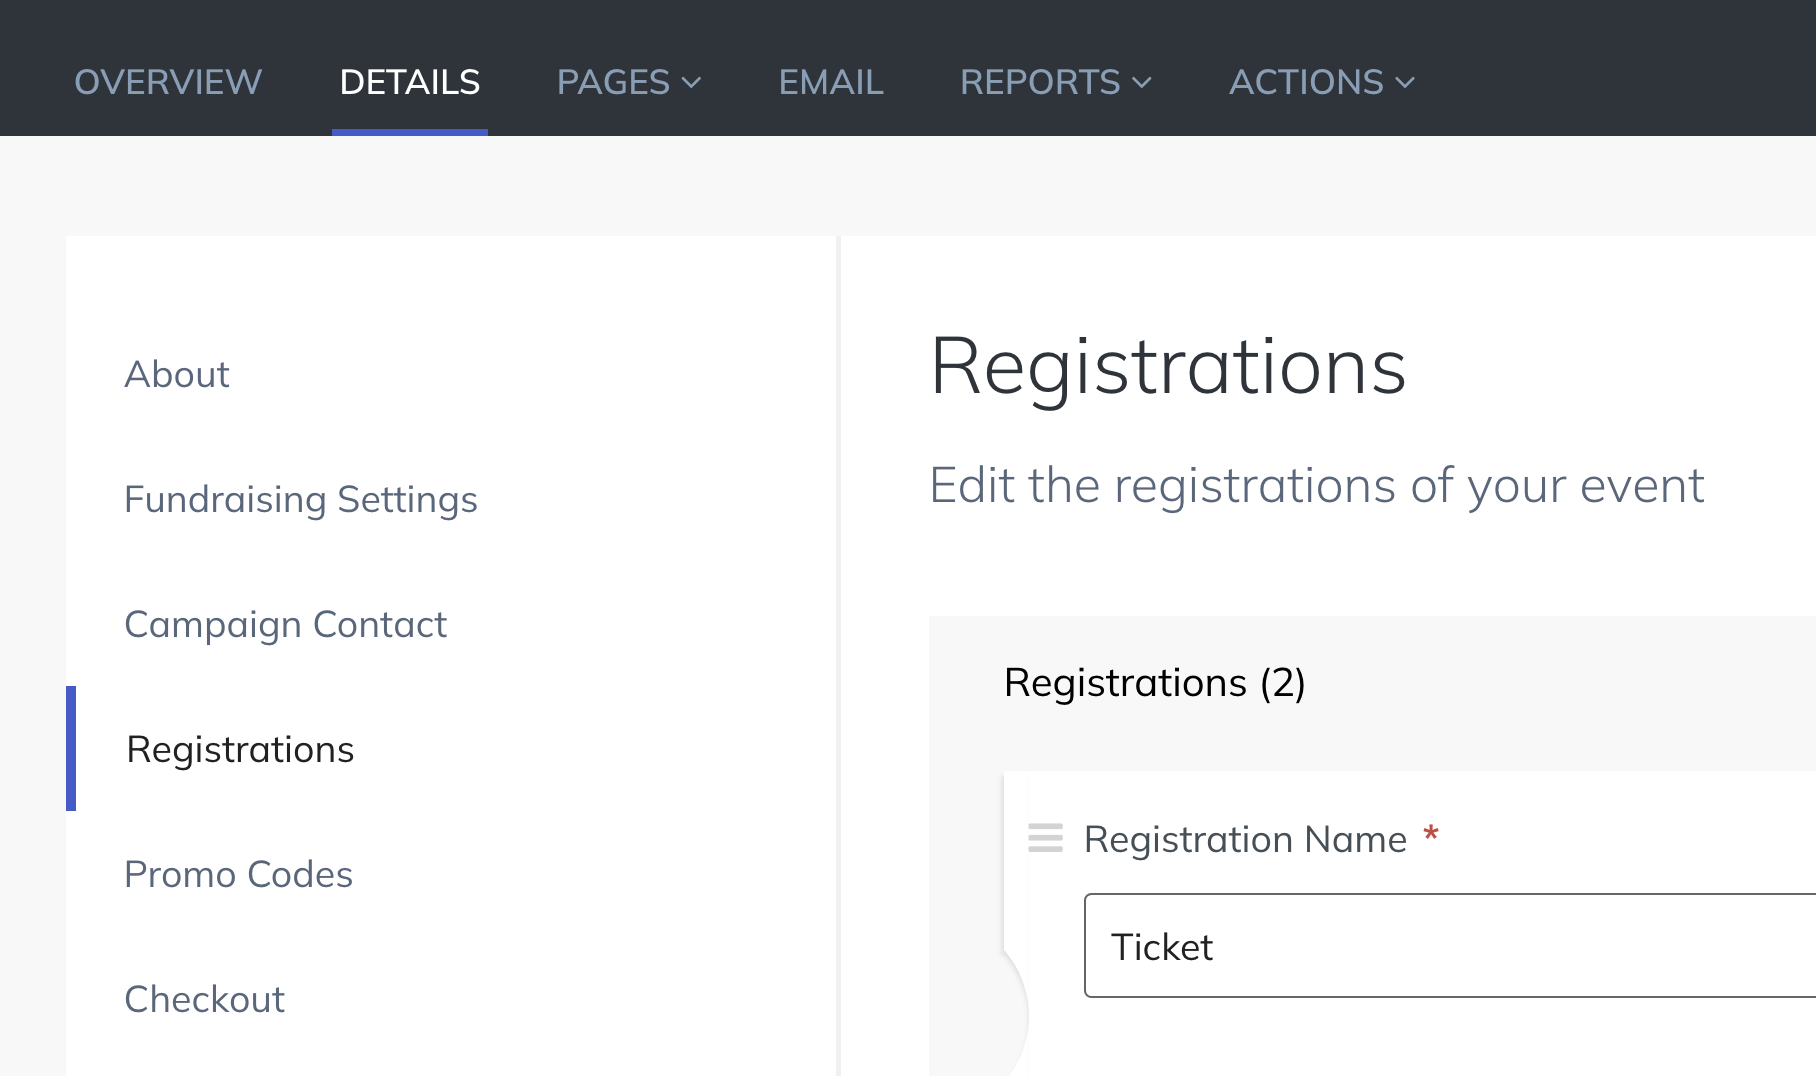Open the Overview tab

tap(168, 82)
